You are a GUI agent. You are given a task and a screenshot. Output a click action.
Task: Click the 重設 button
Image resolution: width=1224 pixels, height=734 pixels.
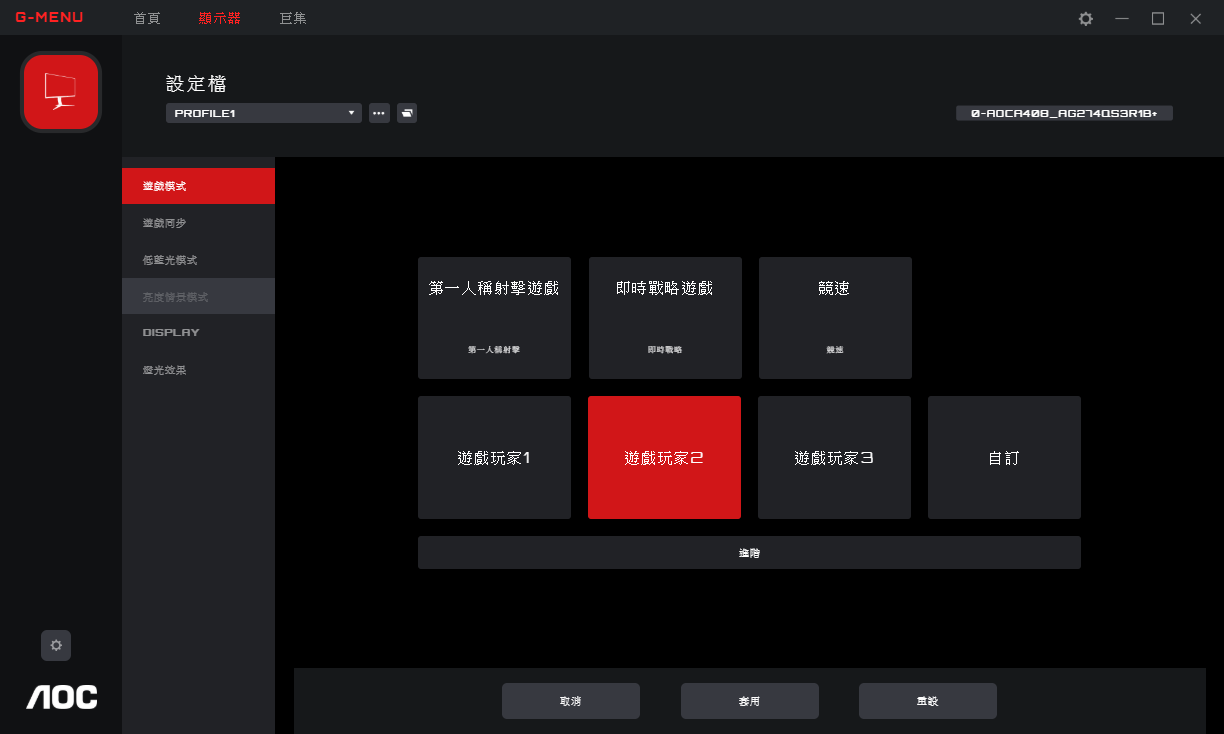point(928,701)
